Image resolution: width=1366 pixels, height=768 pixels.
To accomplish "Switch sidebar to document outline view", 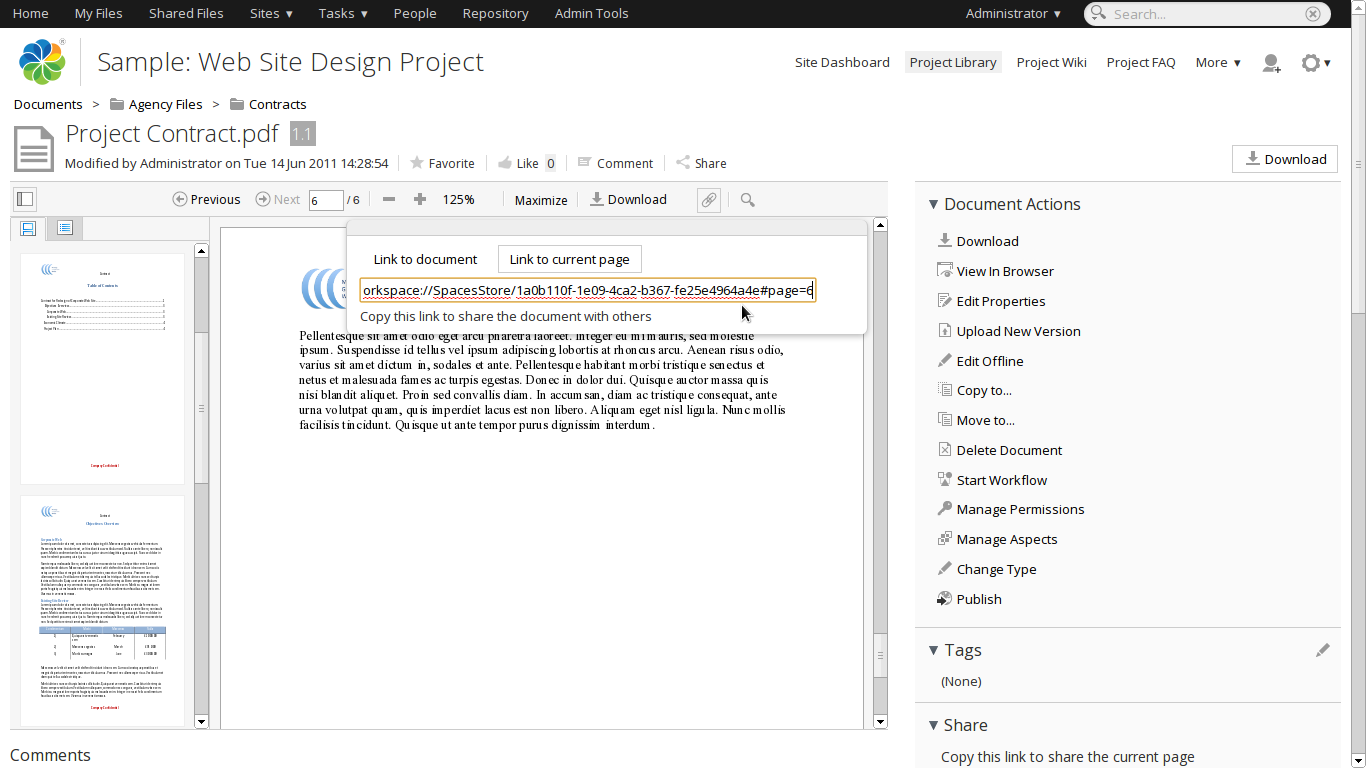I will click(x=65, y=228).
